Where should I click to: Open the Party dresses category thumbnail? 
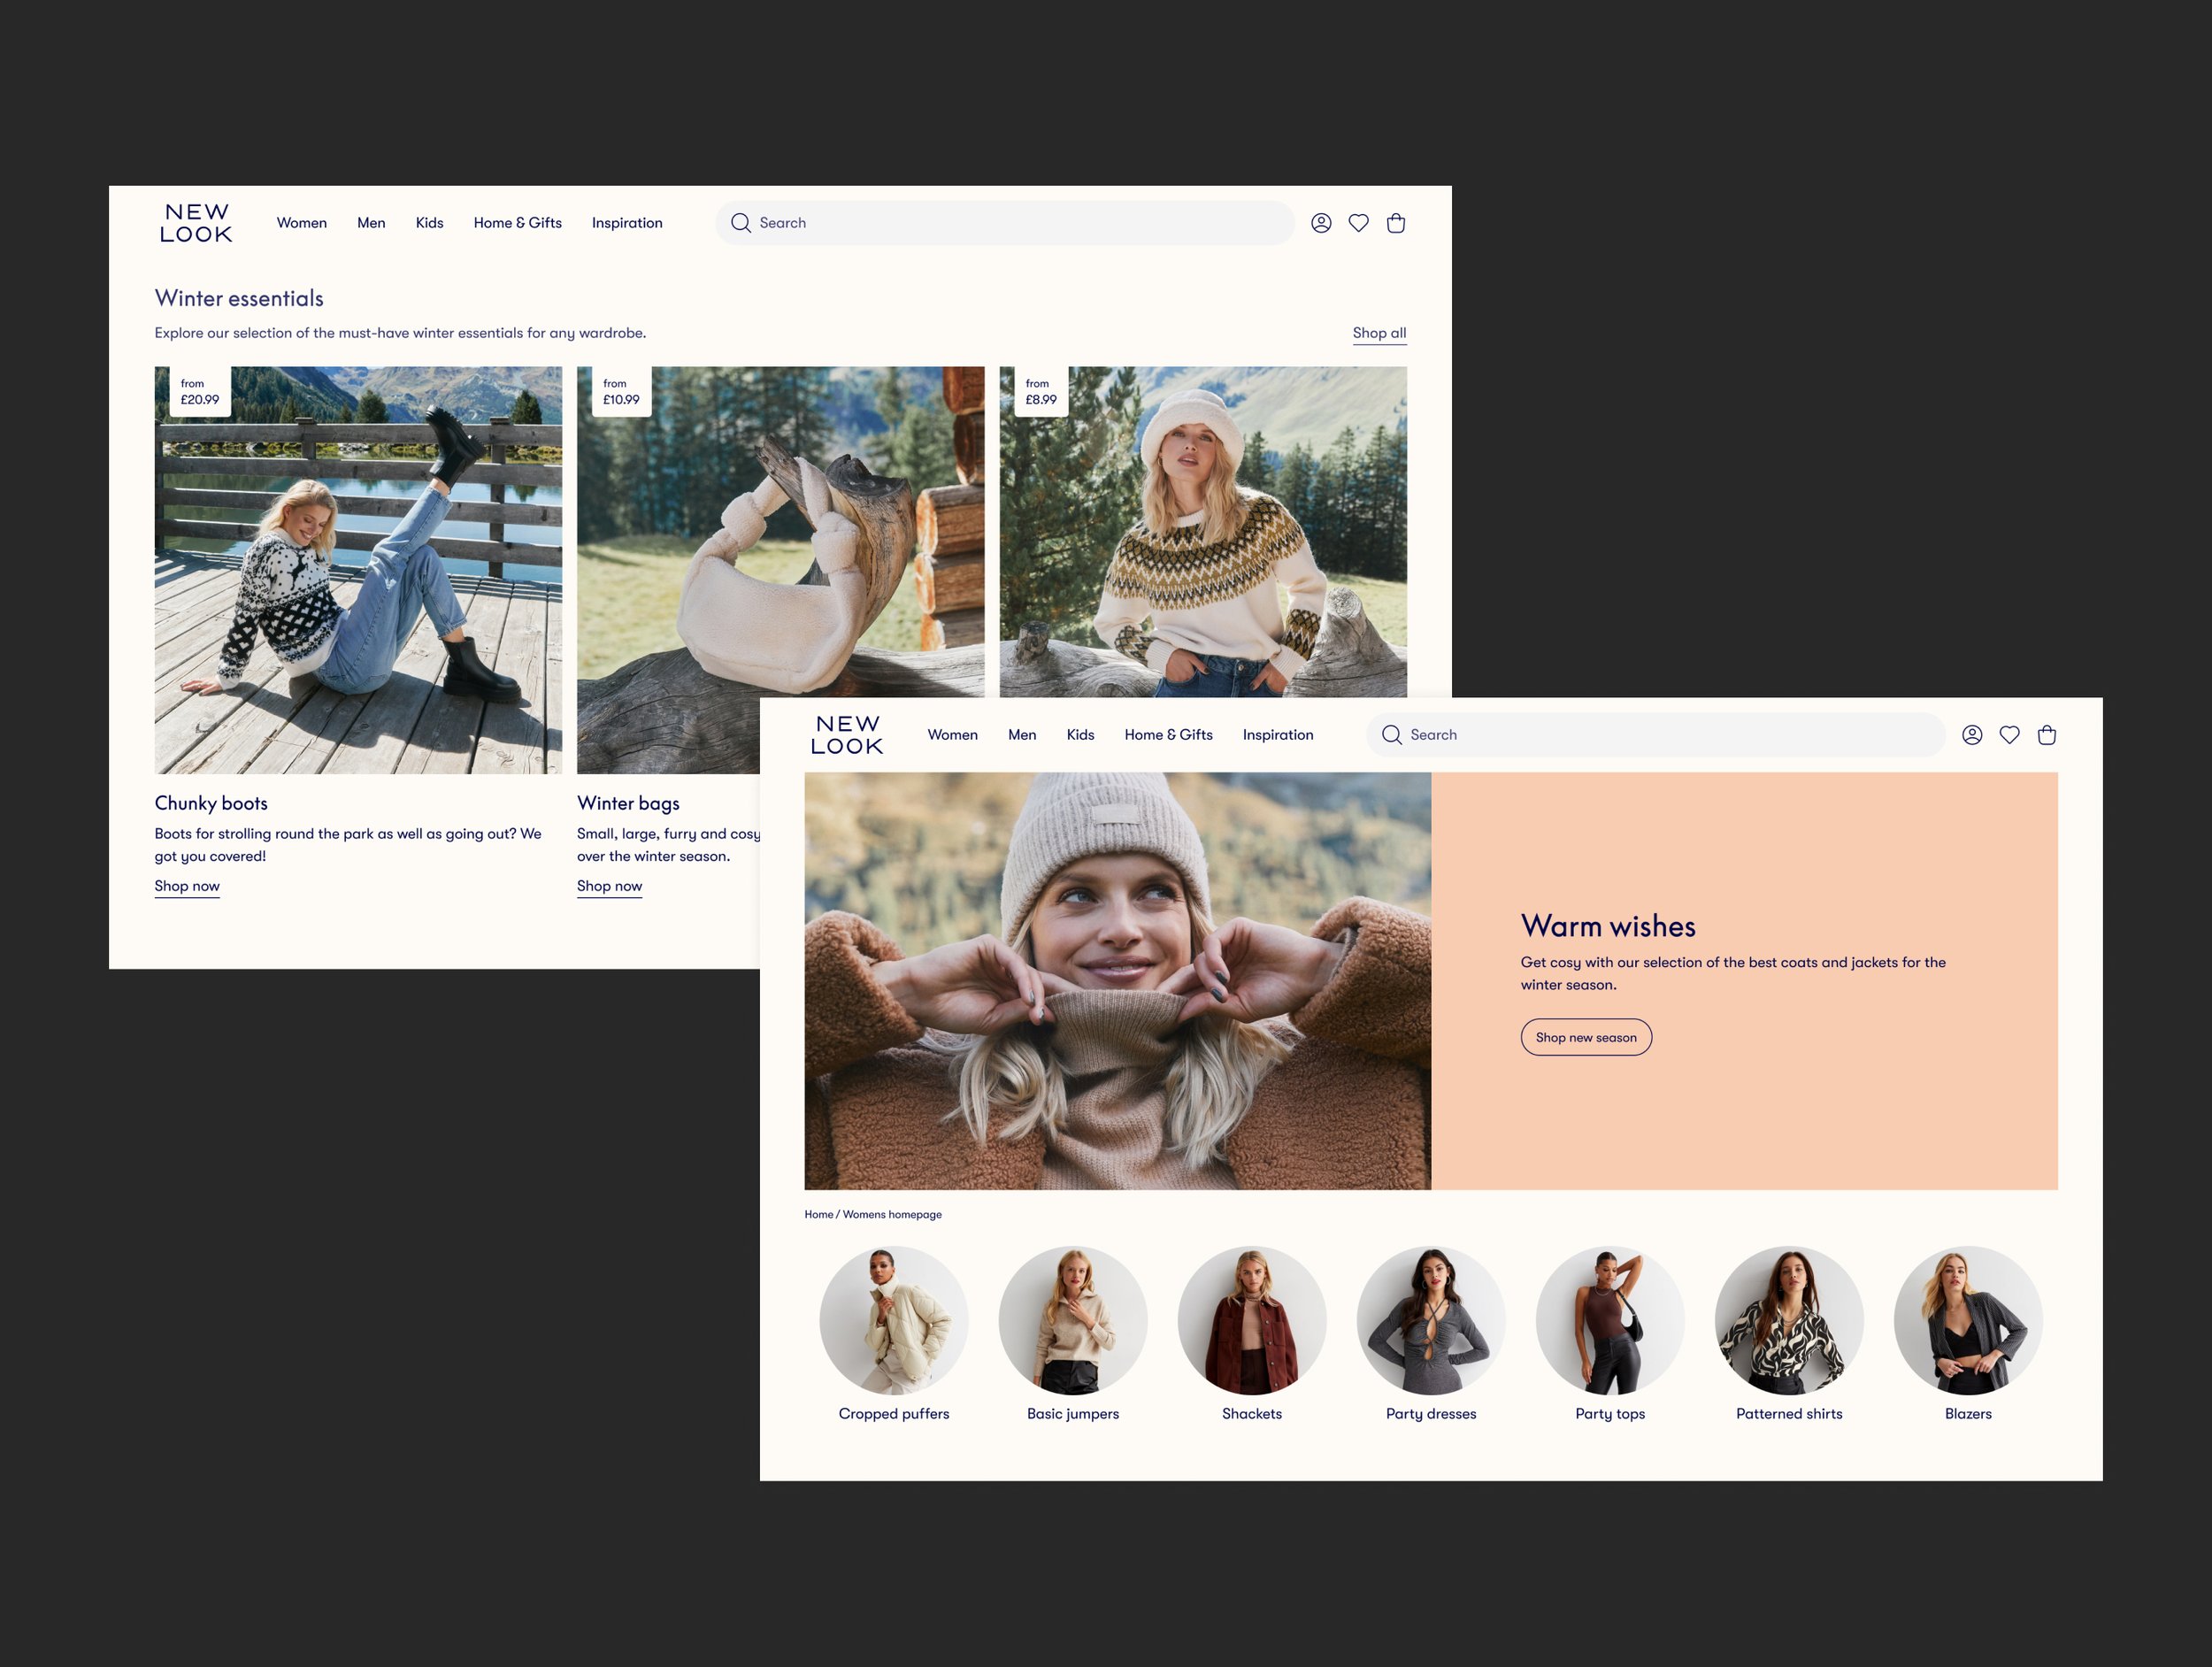click(x=1430, y=1320)
